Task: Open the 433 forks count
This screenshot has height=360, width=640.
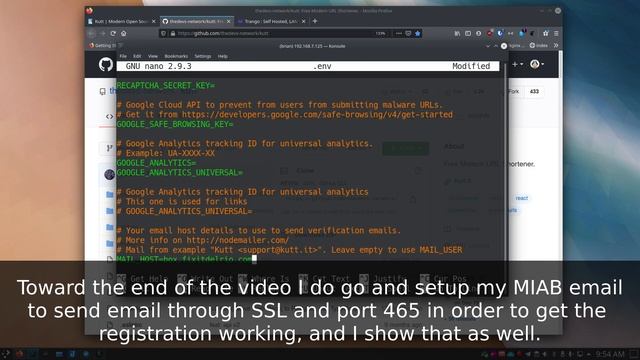Action: pyautogui.click(x=534, y=91)
